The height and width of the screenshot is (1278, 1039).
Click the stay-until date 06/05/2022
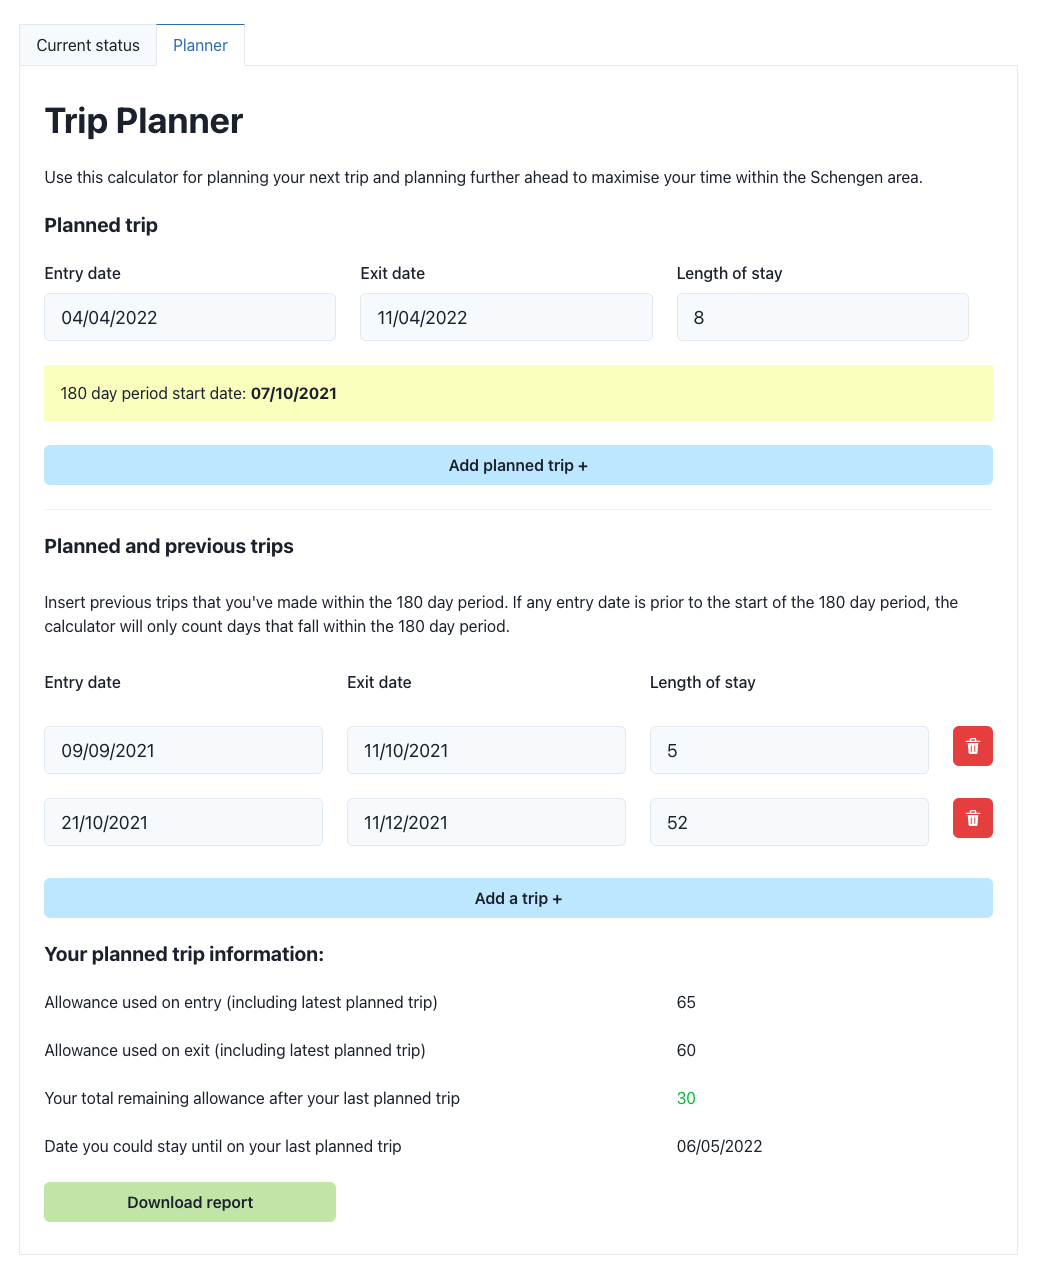pos(719,1146)
